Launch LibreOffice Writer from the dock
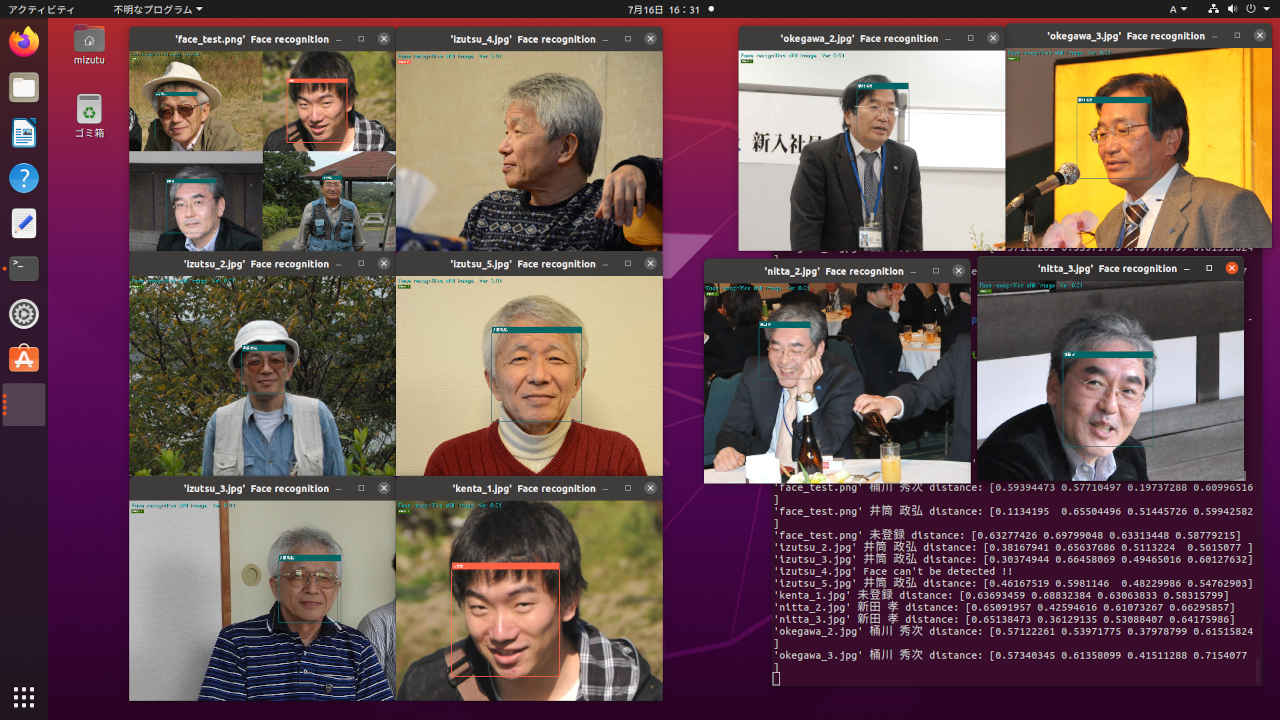This screenshot has height=720, width=1280. tap(24, 133)
